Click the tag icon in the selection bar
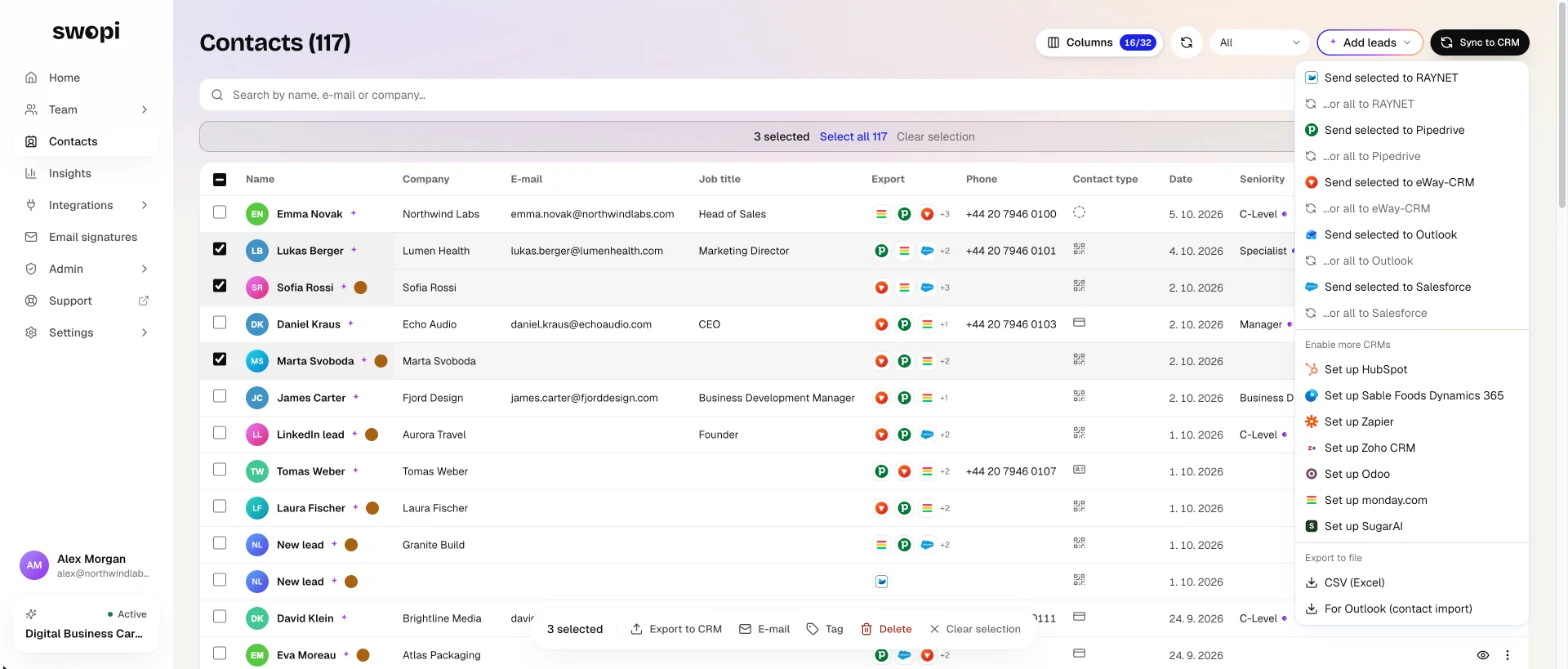 tap(813, 629)
